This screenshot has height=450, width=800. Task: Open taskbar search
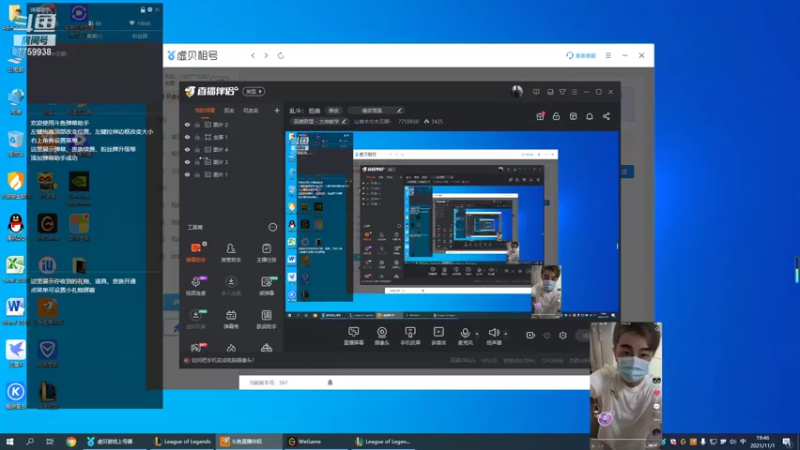[30, 441]
